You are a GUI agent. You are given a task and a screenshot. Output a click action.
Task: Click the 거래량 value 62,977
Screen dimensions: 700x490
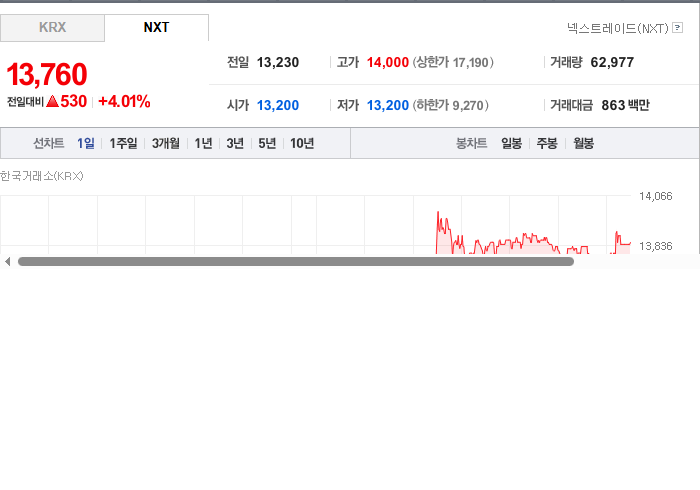[612, 62]
